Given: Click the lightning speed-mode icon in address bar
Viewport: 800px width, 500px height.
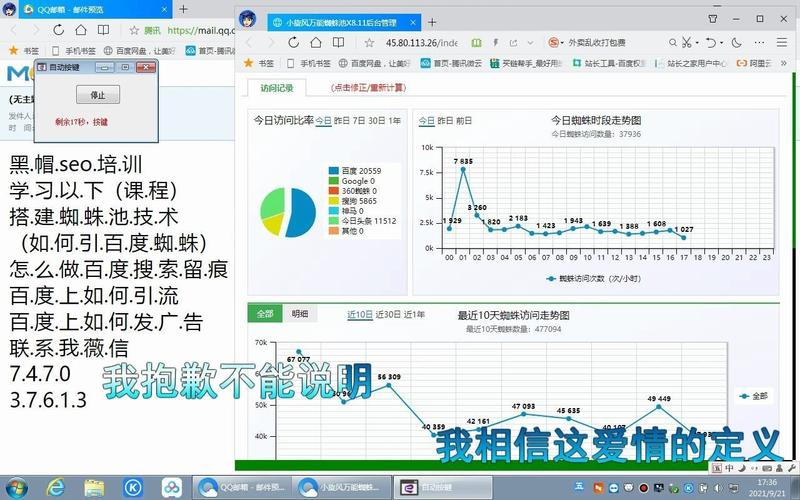Looking at the screenshot, I should (495, 43).
